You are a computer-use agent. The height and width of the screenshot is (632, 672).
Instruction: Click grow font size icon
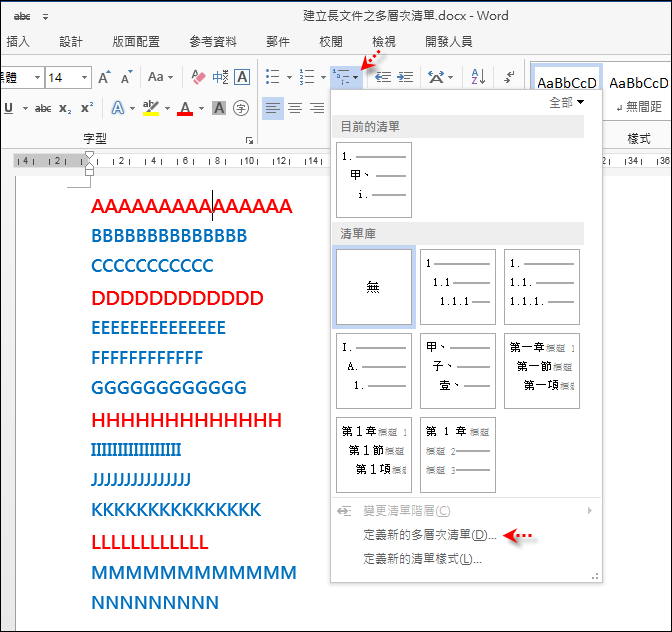[x=105, y=78]
